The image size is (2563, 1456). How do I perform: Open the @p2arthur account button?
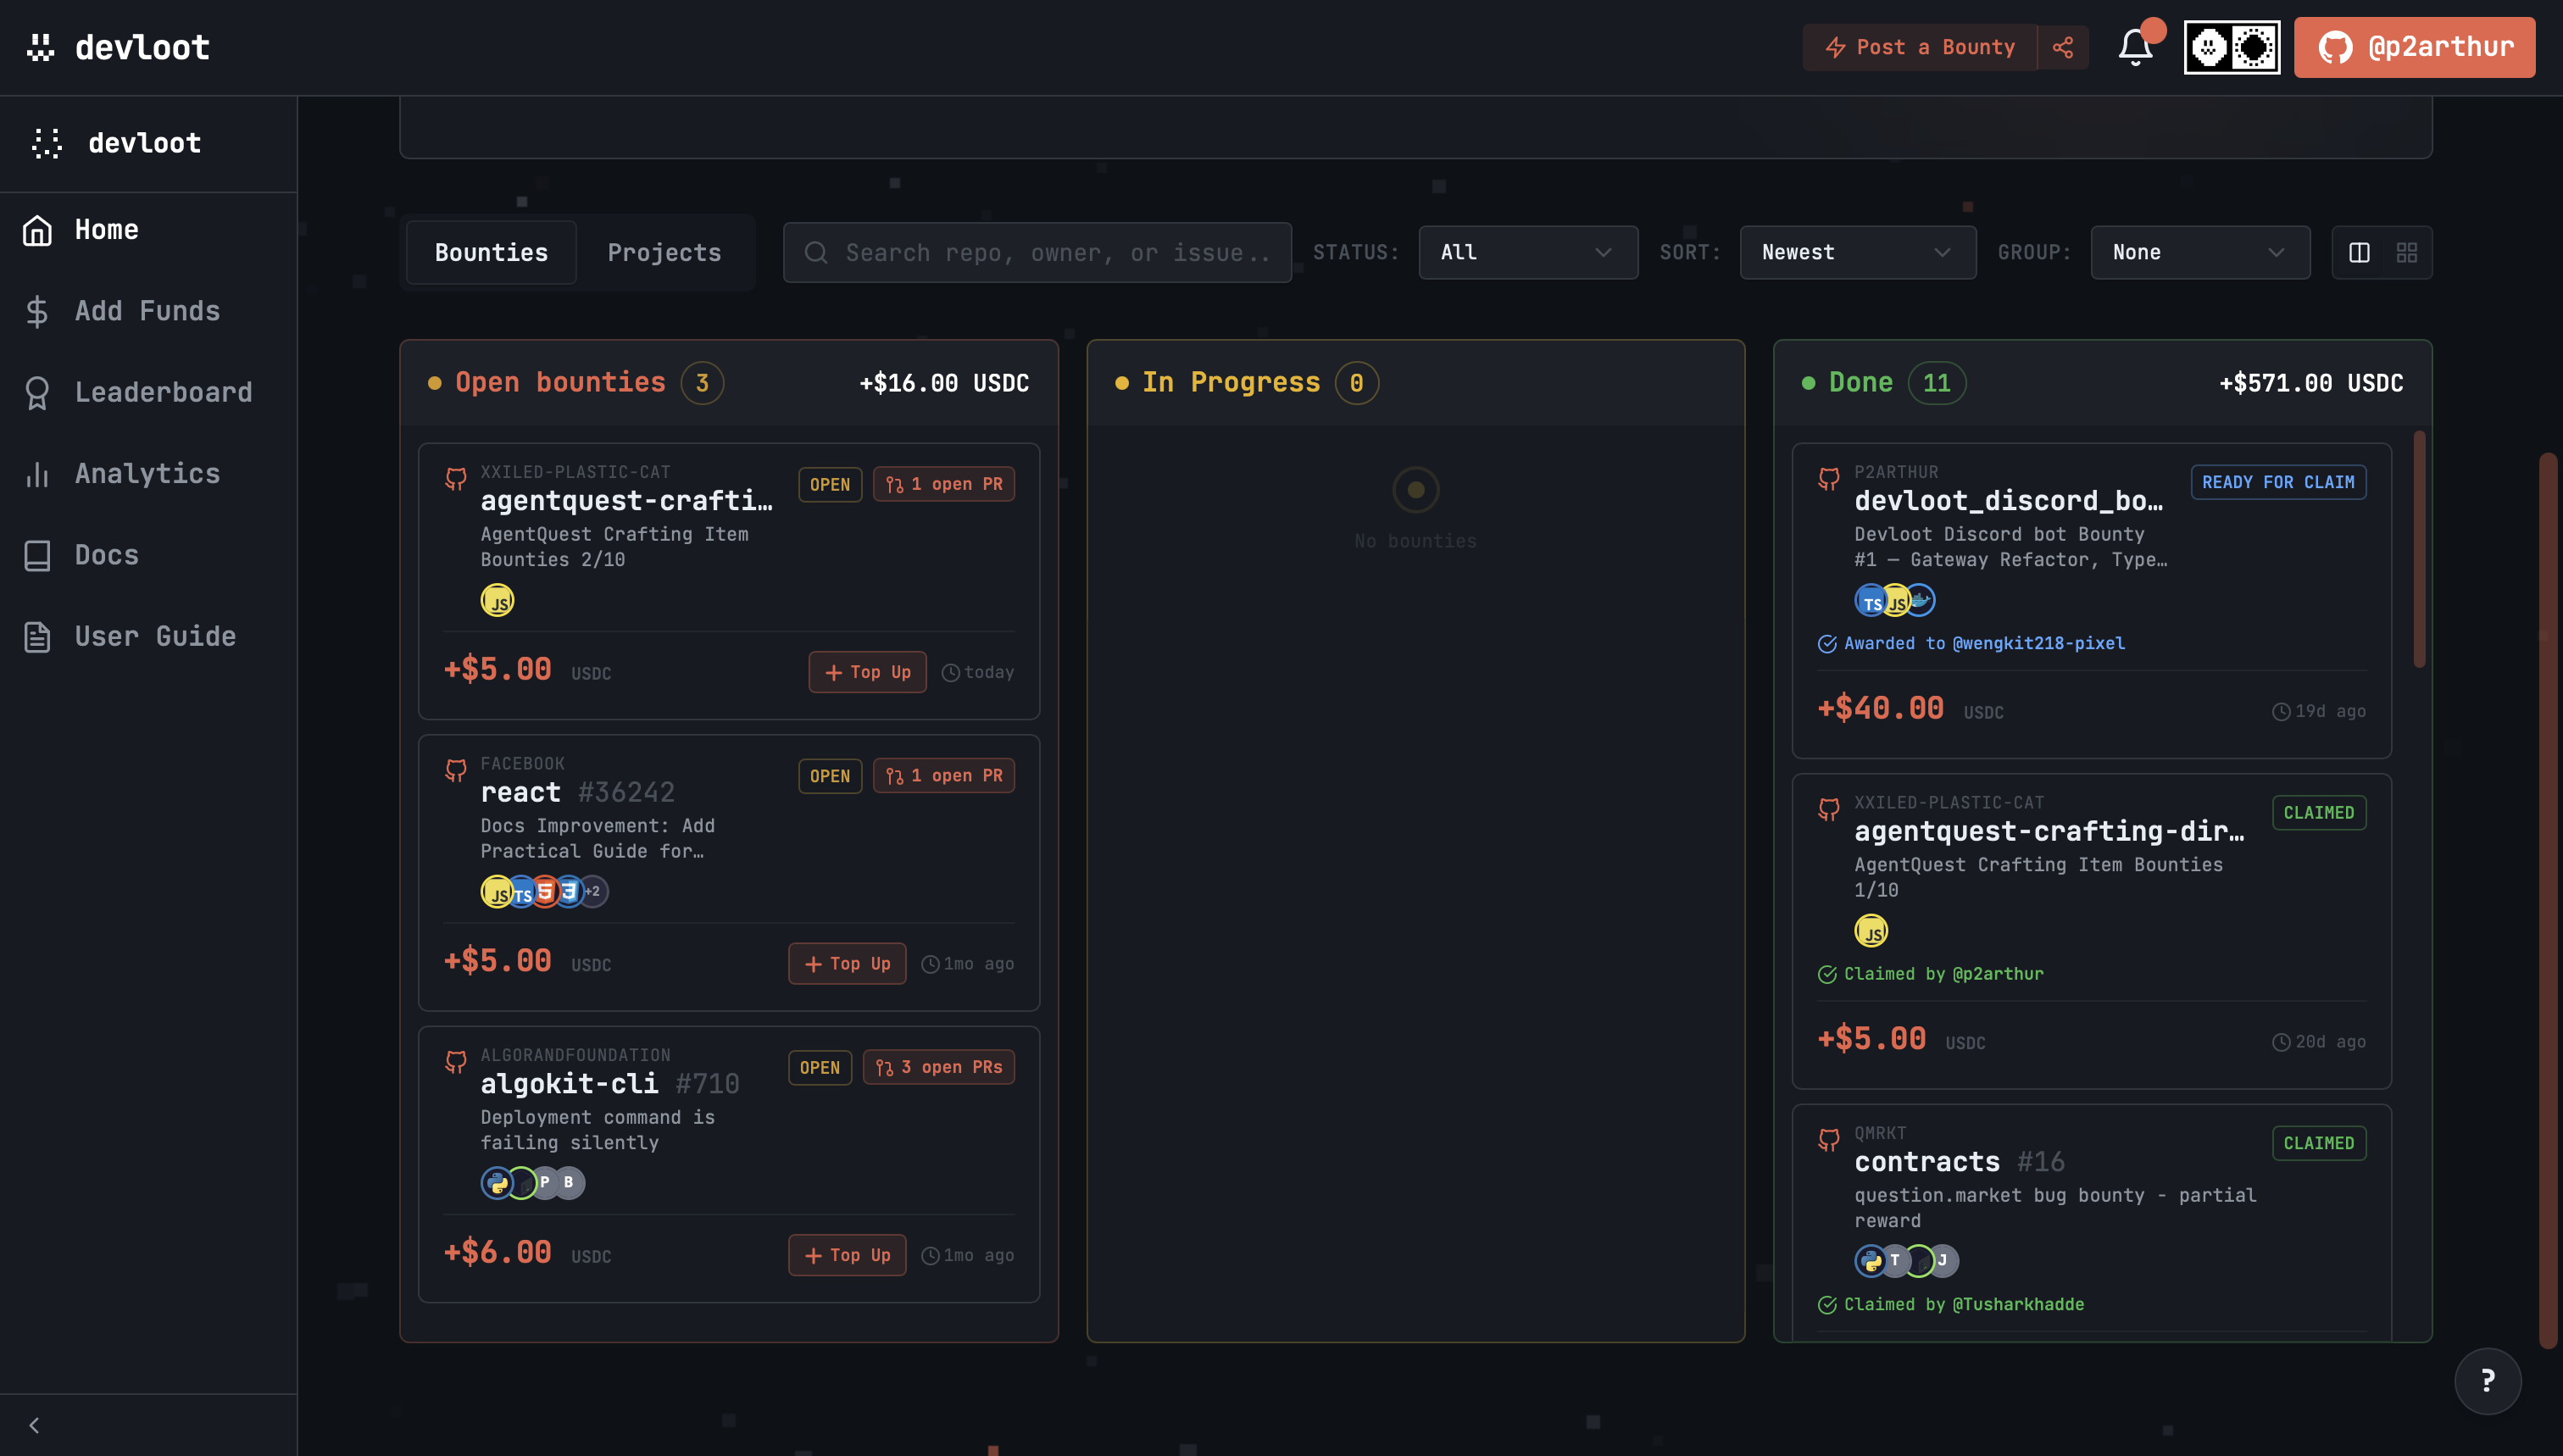pyautogui.click(x=2414, y=47)
